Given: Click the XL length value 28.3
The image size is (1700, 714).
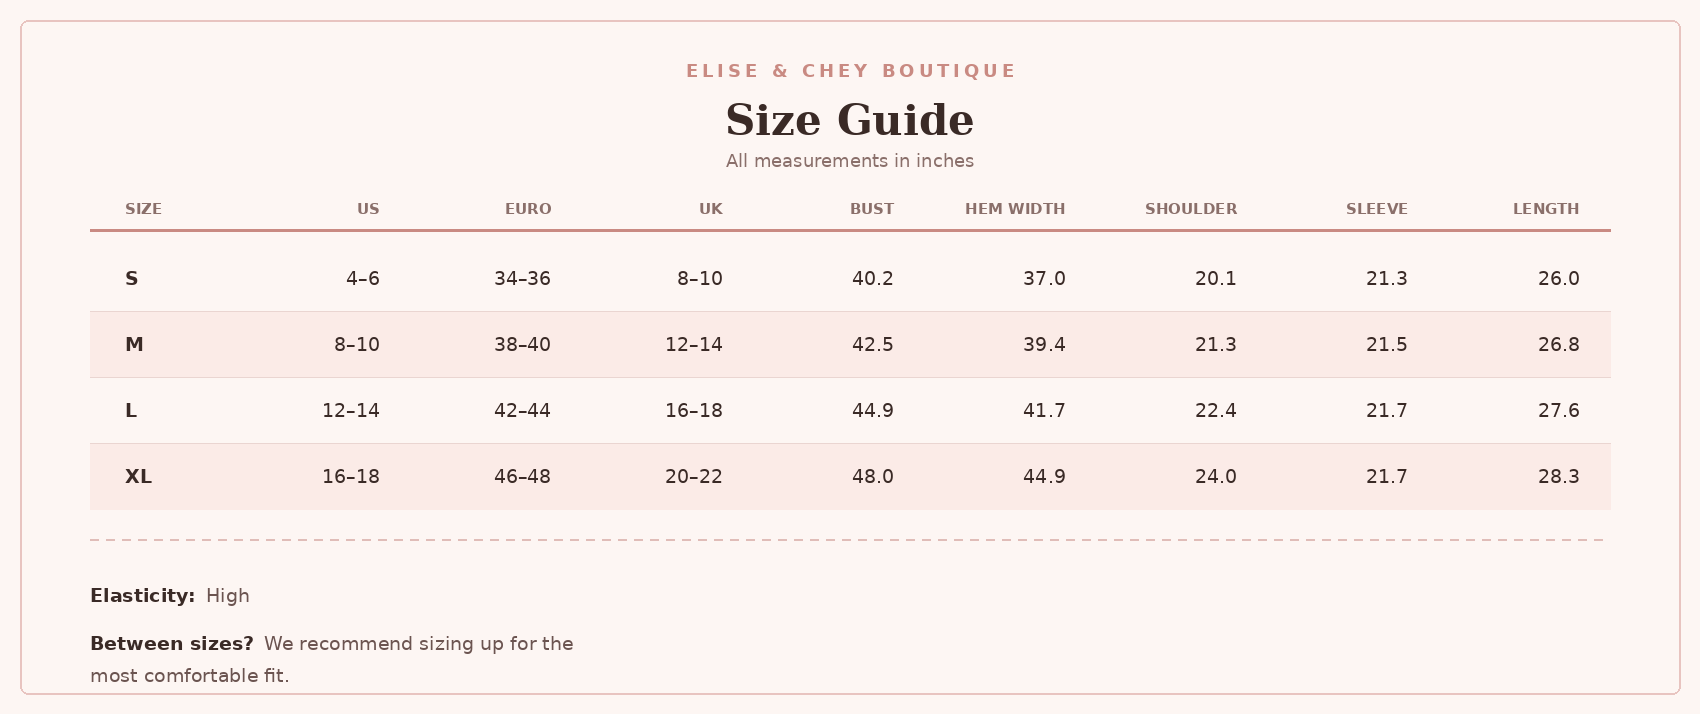Looking at the screenshot, I should 1559,477.
